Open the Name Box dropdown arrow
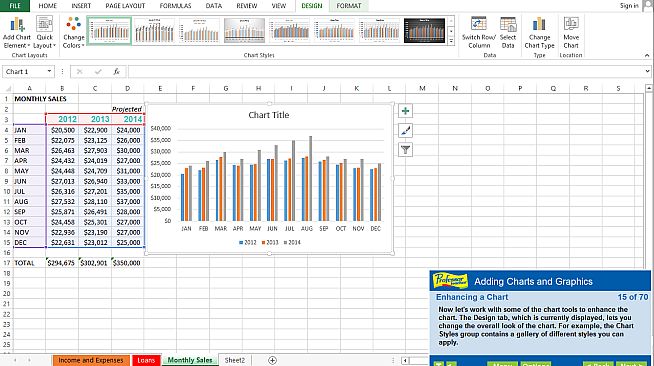The height and width of the screenshot is (366, 654). (x=49, y=71)
